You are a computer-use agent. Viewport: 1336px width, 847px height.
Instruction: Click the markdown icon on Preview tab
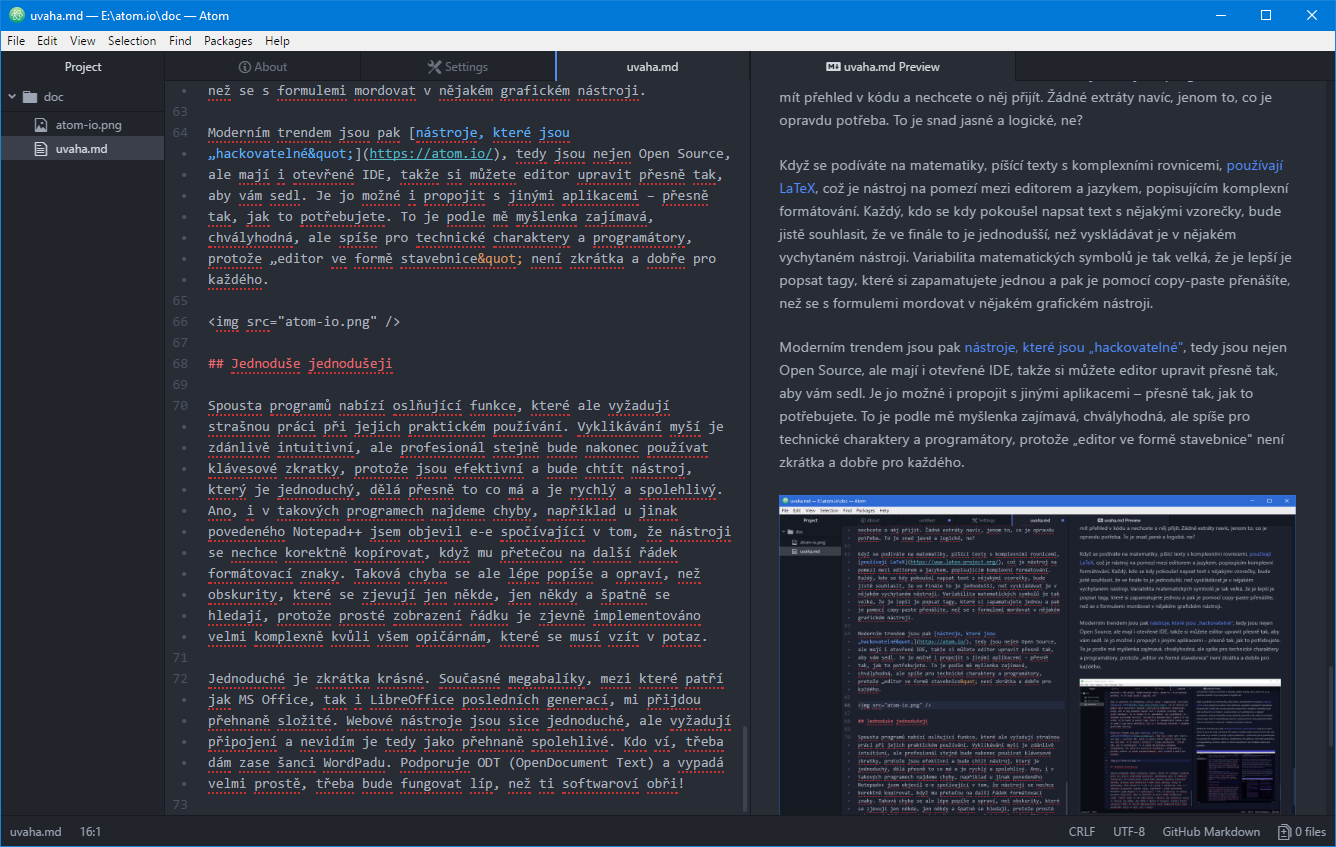[832, 67]
